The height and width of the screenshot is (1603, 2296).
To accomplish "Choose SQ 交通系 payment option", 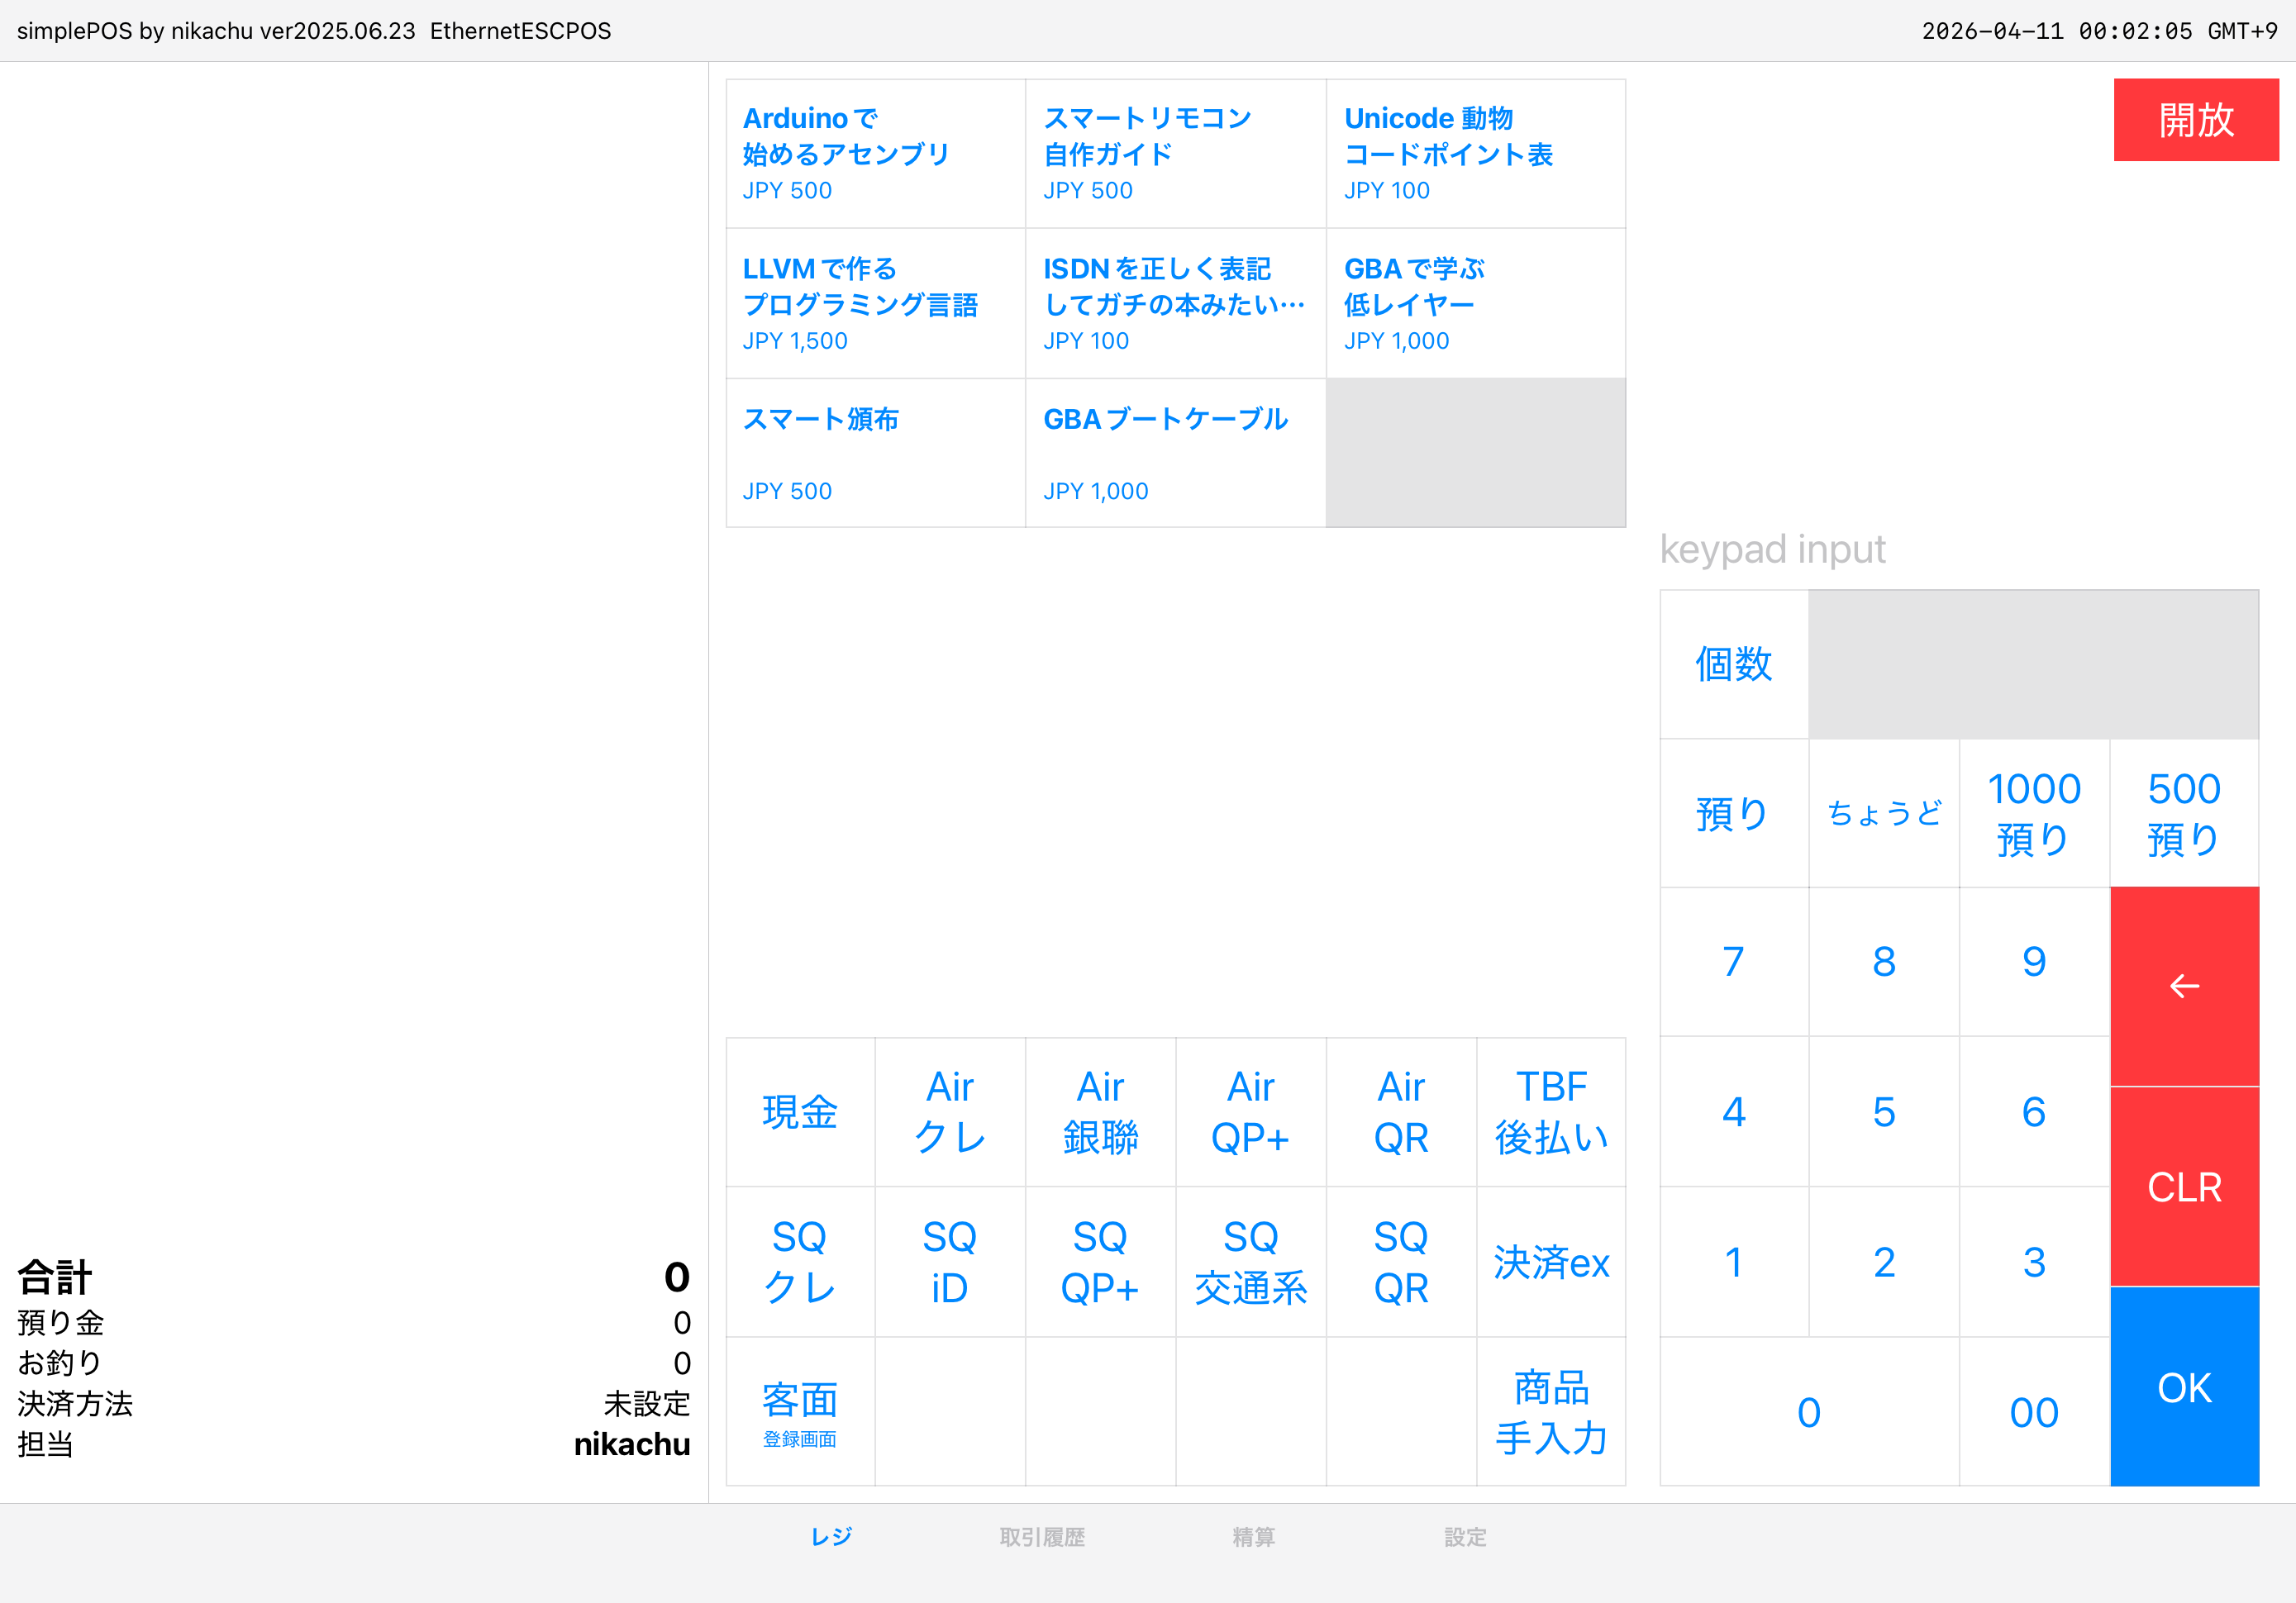I will click(x=1250, y=1262).
